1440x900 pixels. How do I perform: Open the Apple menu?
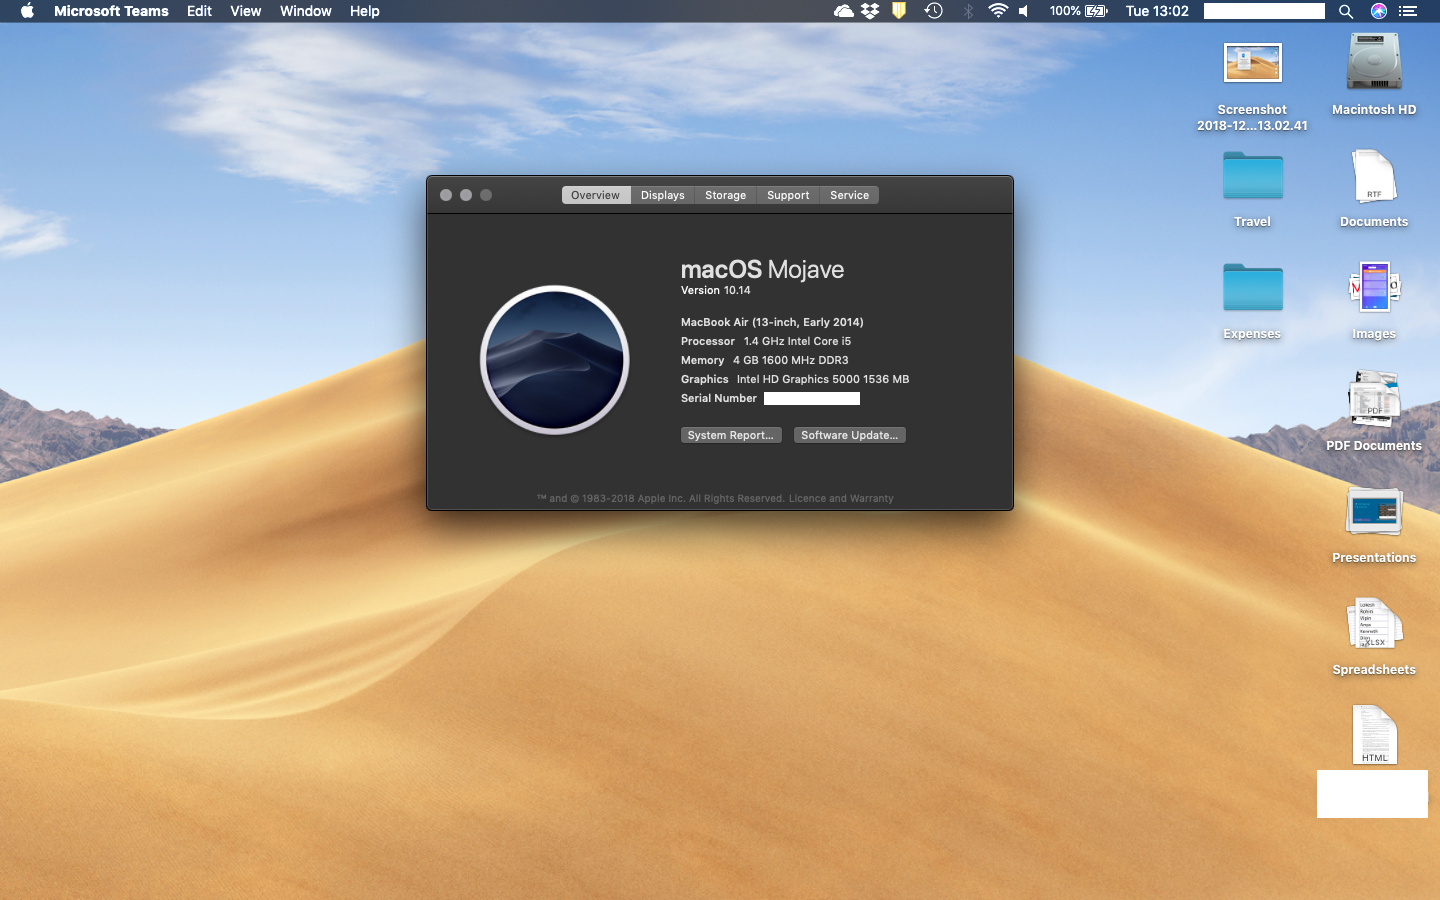pos(27,11)
